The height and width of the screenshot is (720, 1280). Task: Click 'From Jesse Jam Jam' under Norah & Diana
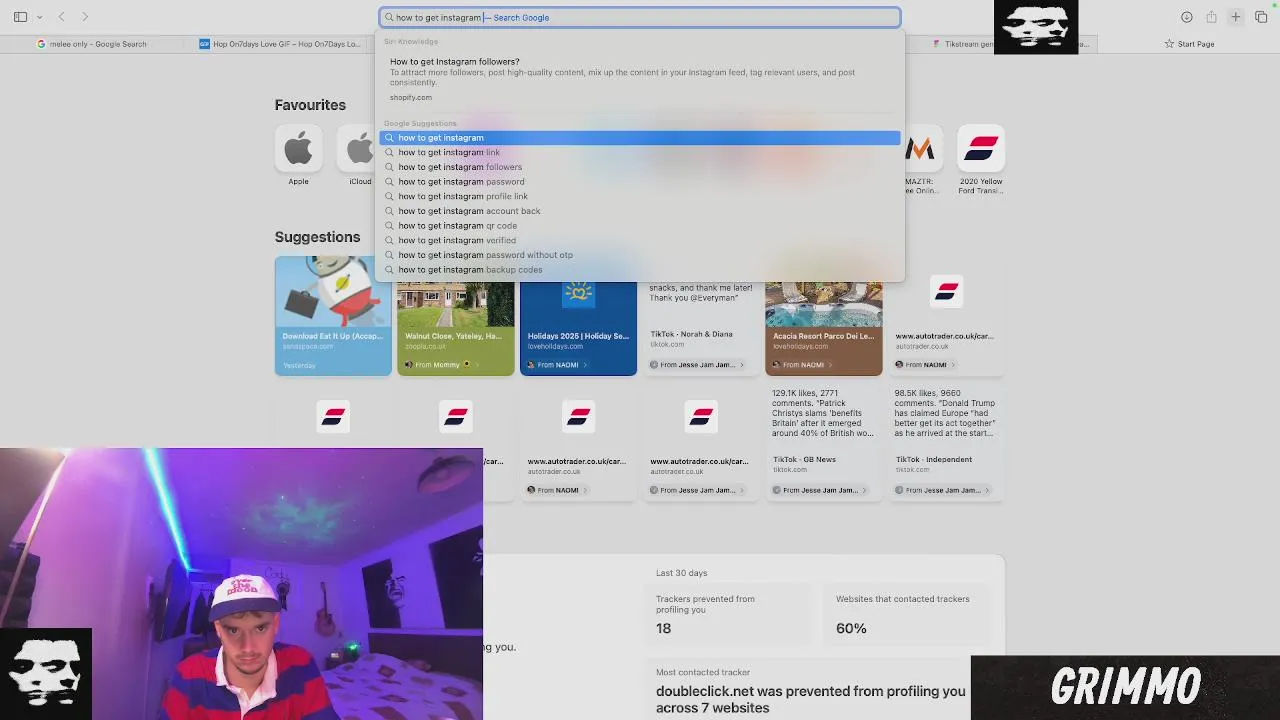coord(698,365)
